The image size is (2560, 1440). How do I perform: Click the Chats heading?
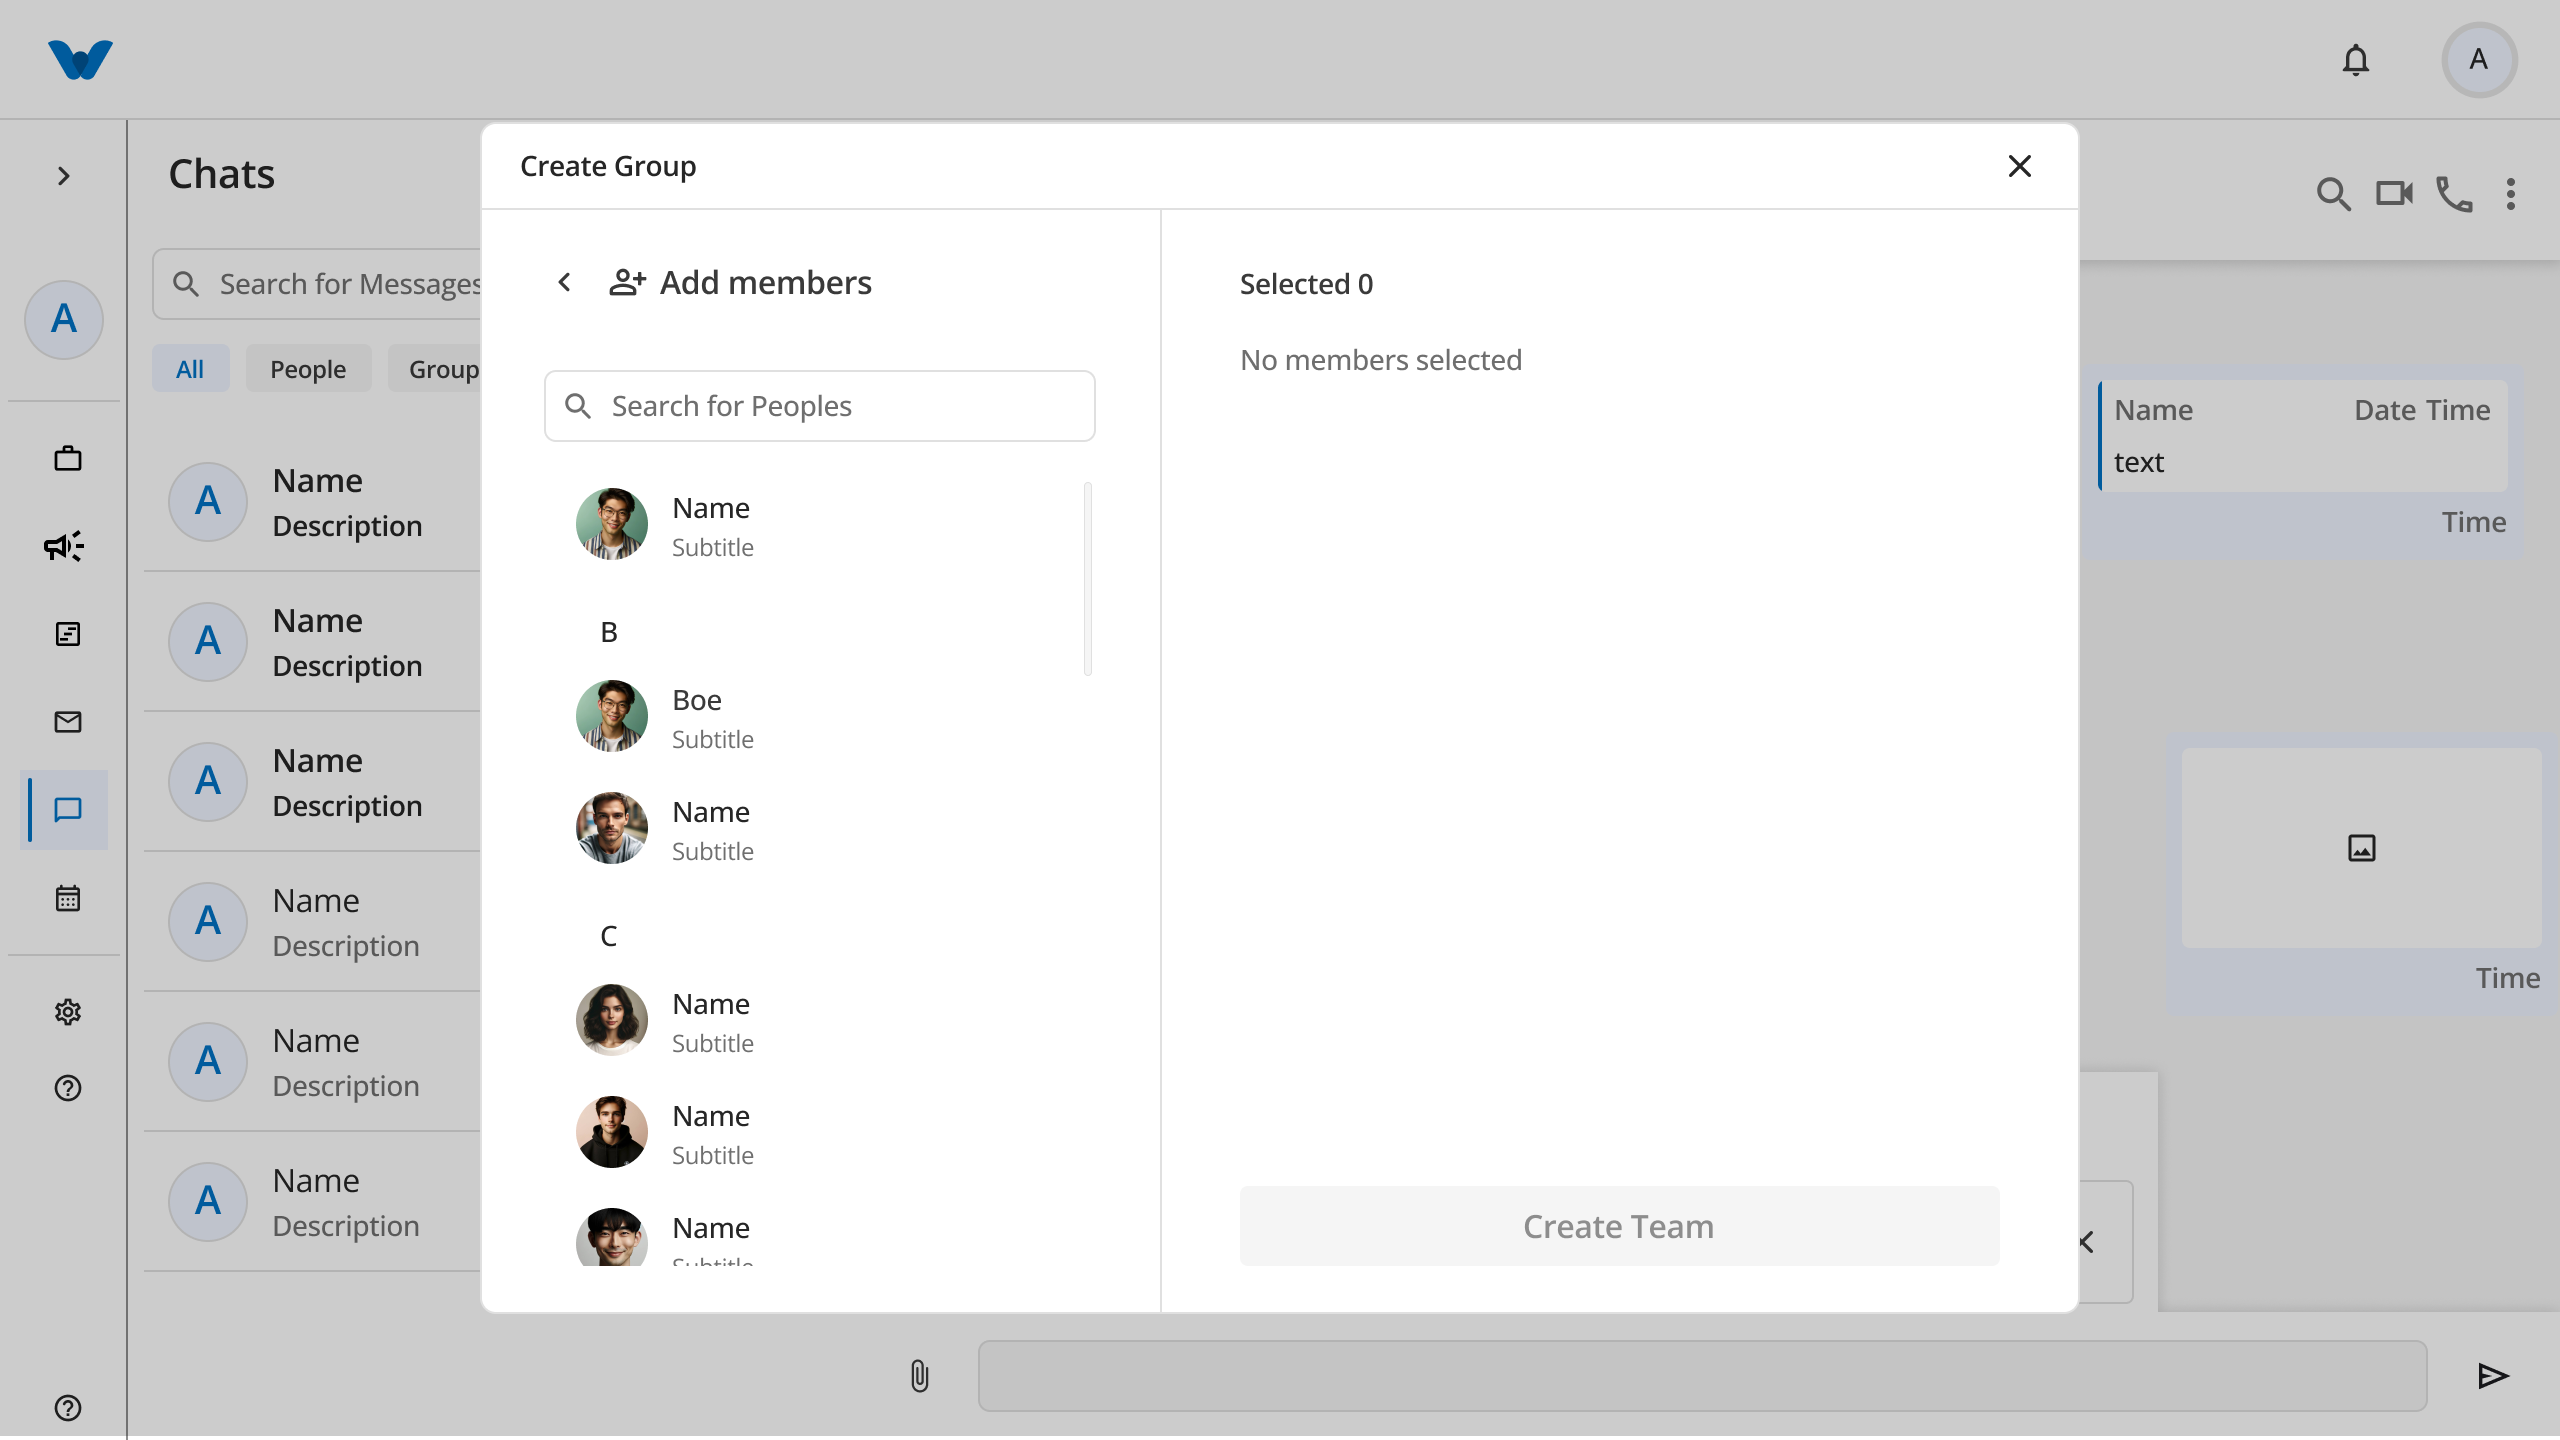[222, 174]
